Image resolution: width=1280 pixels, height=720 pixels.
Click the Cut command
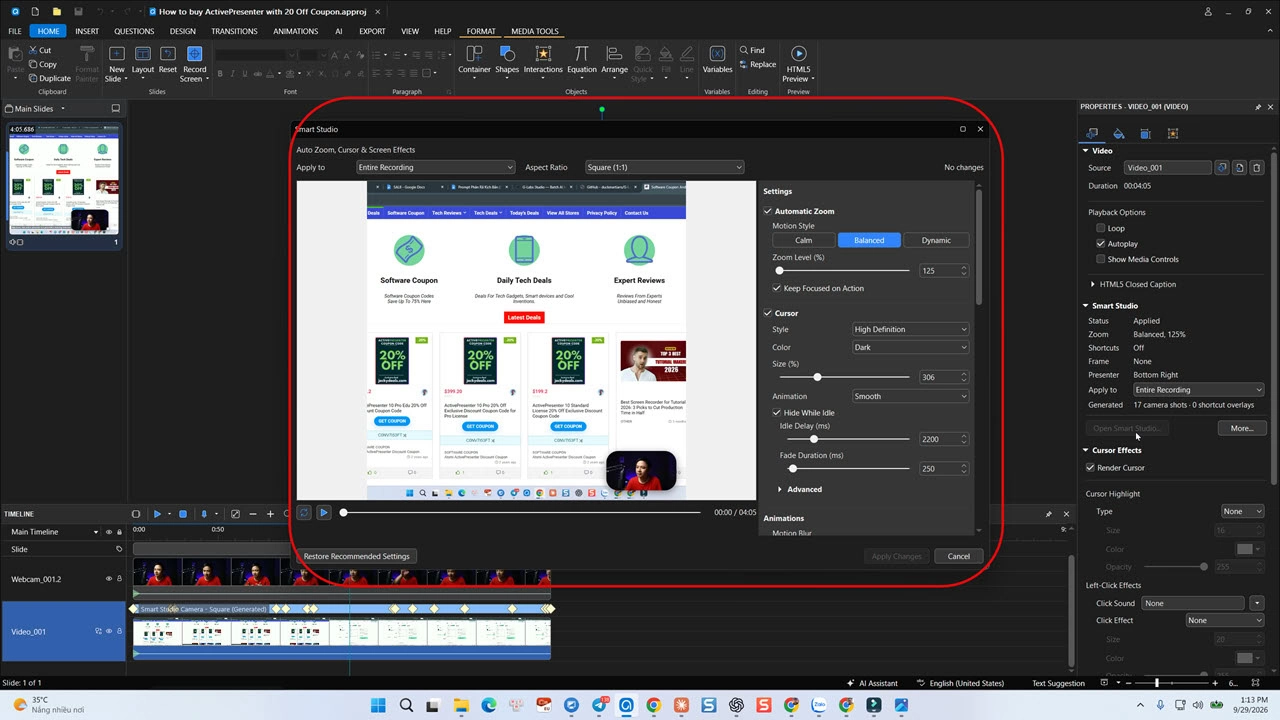tap(40, 50)
